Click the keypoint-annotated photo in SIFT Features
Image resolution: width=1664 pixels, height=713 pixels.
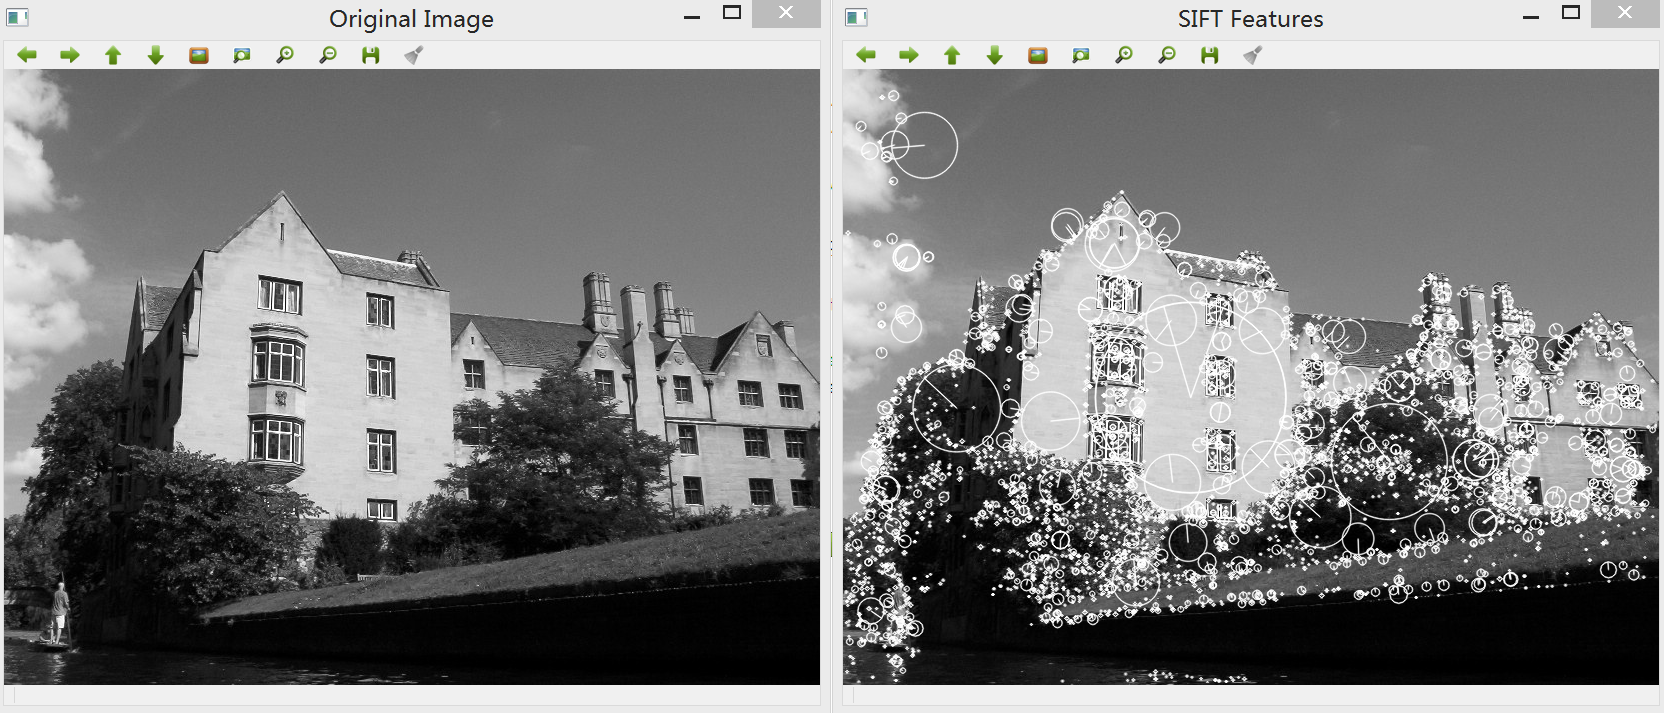pos(1251,377)
